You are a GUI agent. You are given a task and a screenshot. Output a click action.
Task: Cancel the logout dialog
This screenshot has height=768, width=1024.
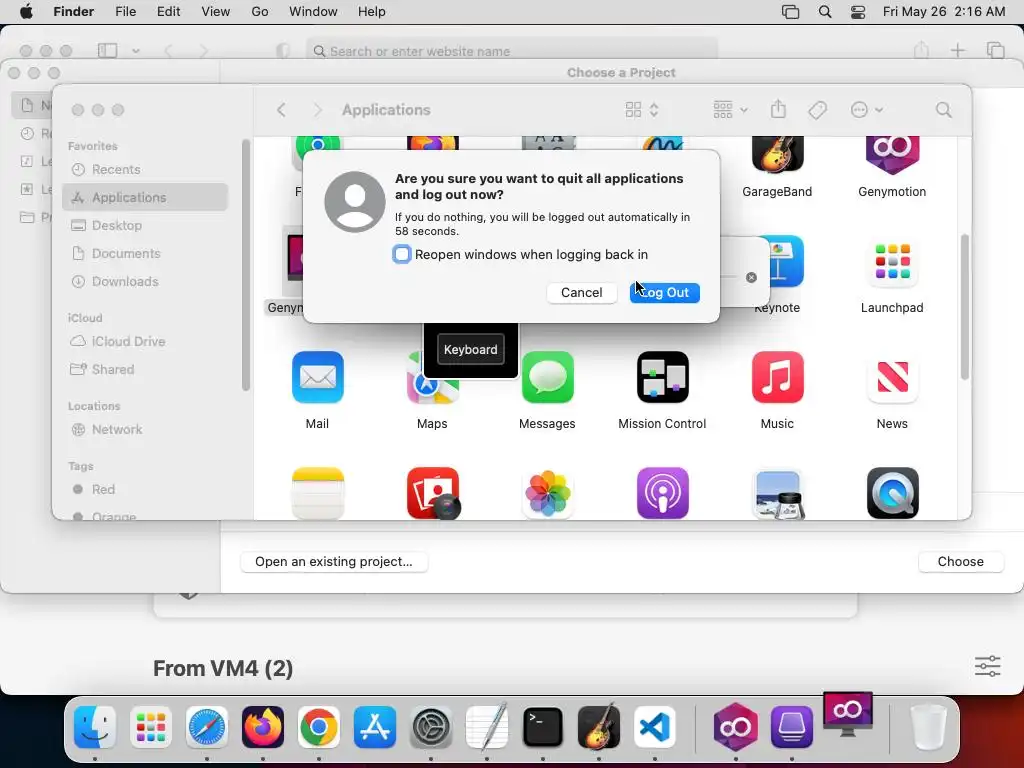click(581, 293)
